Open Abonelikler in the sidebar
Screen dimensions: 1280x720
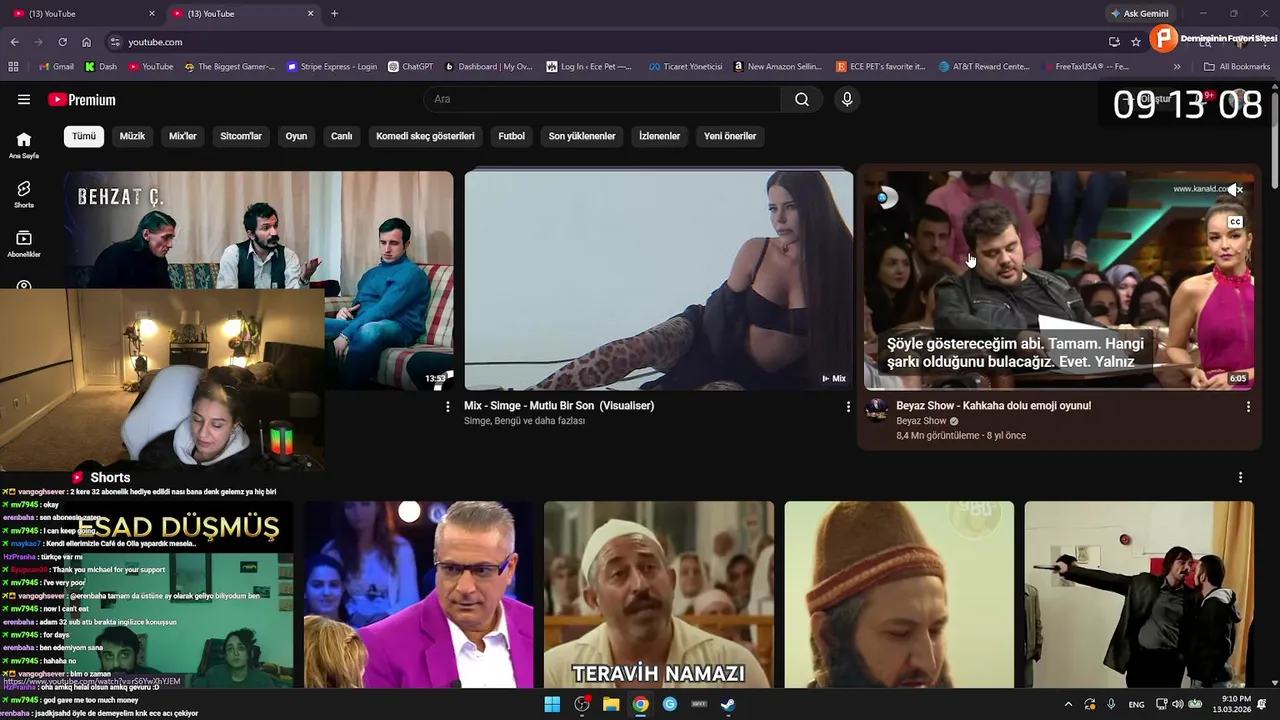24,244
